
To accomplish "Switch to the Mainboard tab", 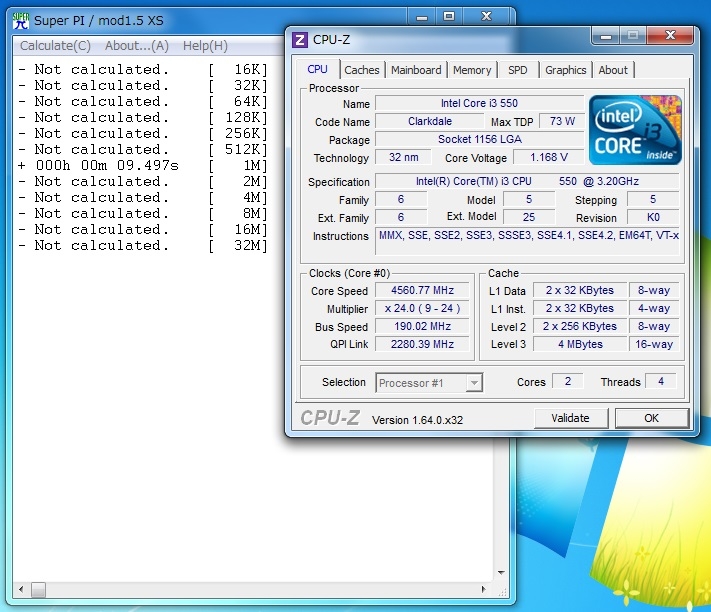I will [416, 70].
